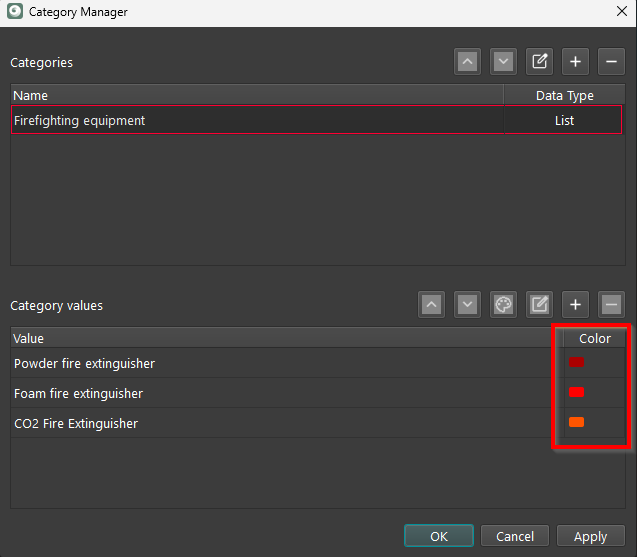Add a new category value
This screenshot has height=557, width=637.
575,304
